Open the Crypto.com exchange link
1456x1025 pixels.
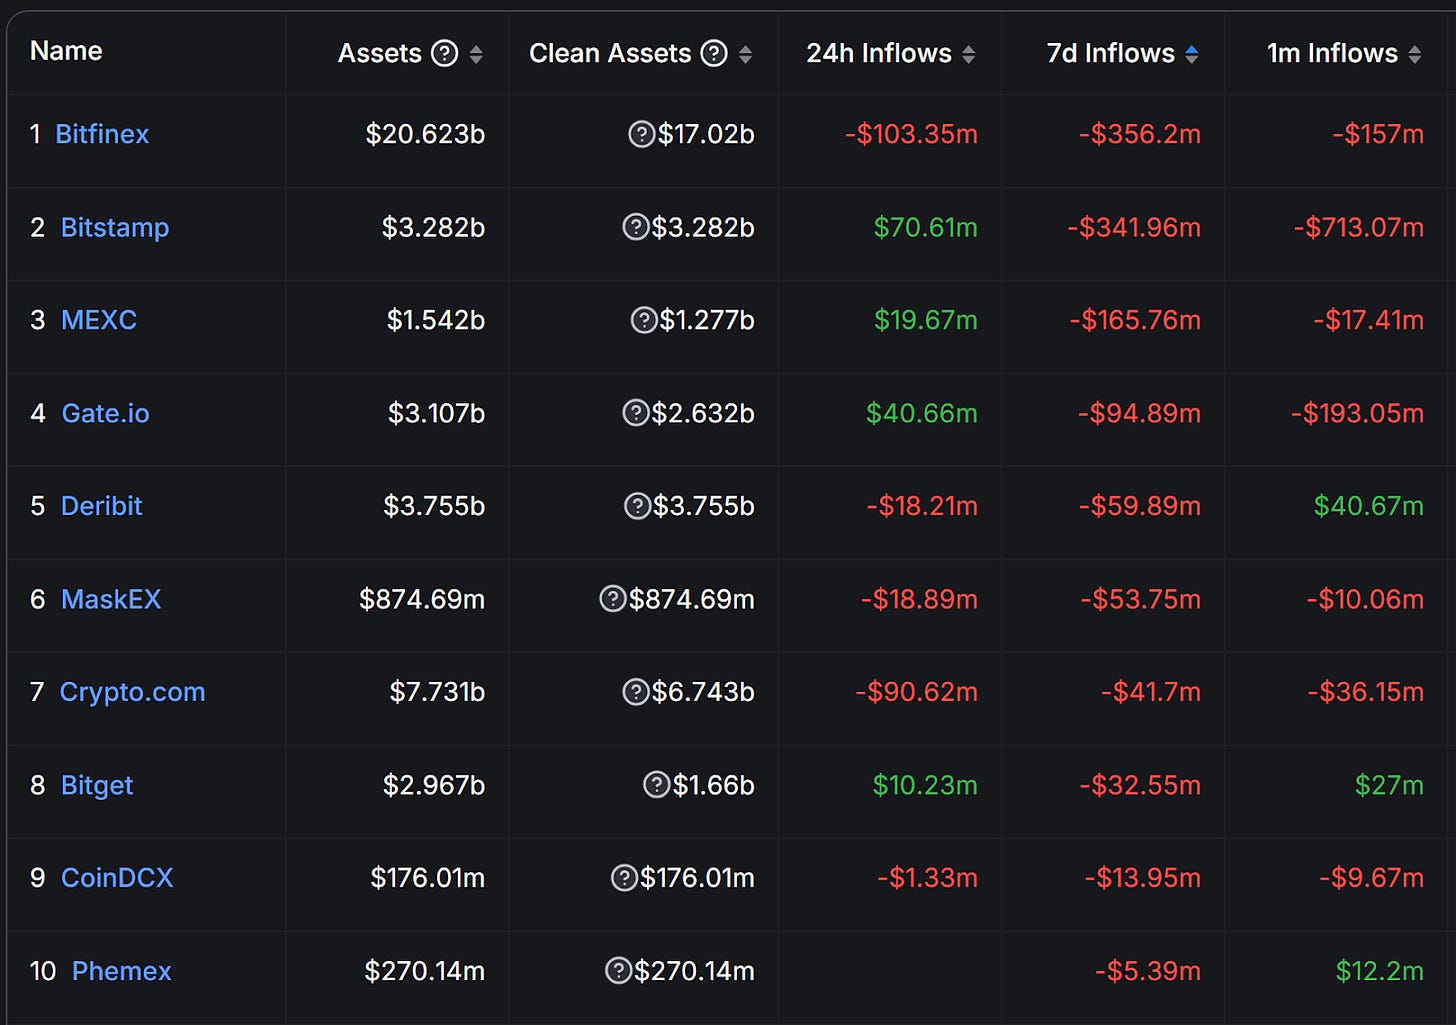click(x=132, y=692)
